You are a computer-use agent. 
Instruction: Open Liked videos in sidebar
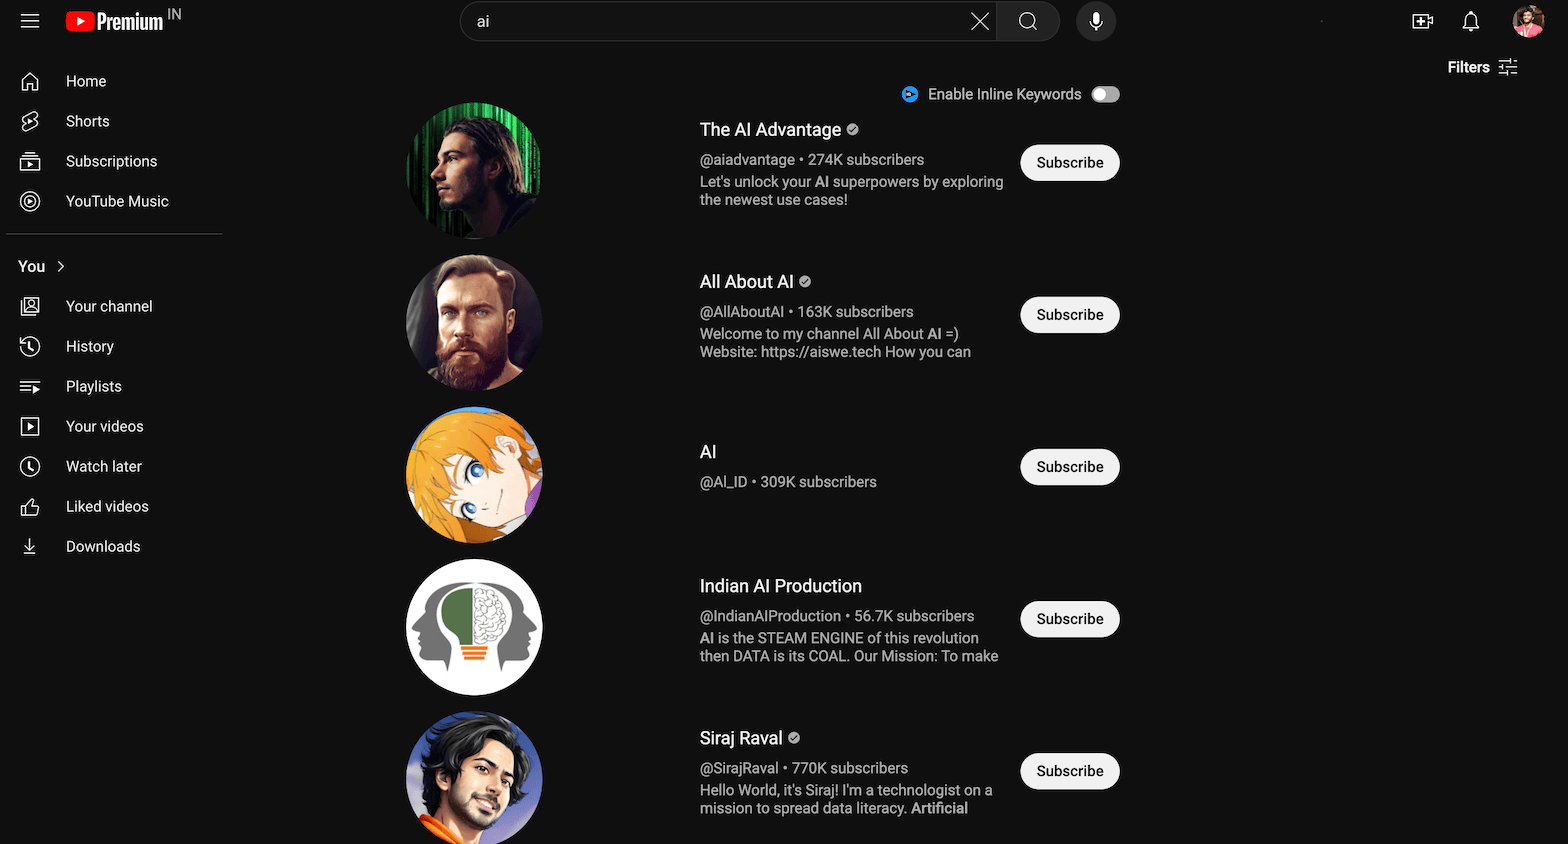pos(106,506)
